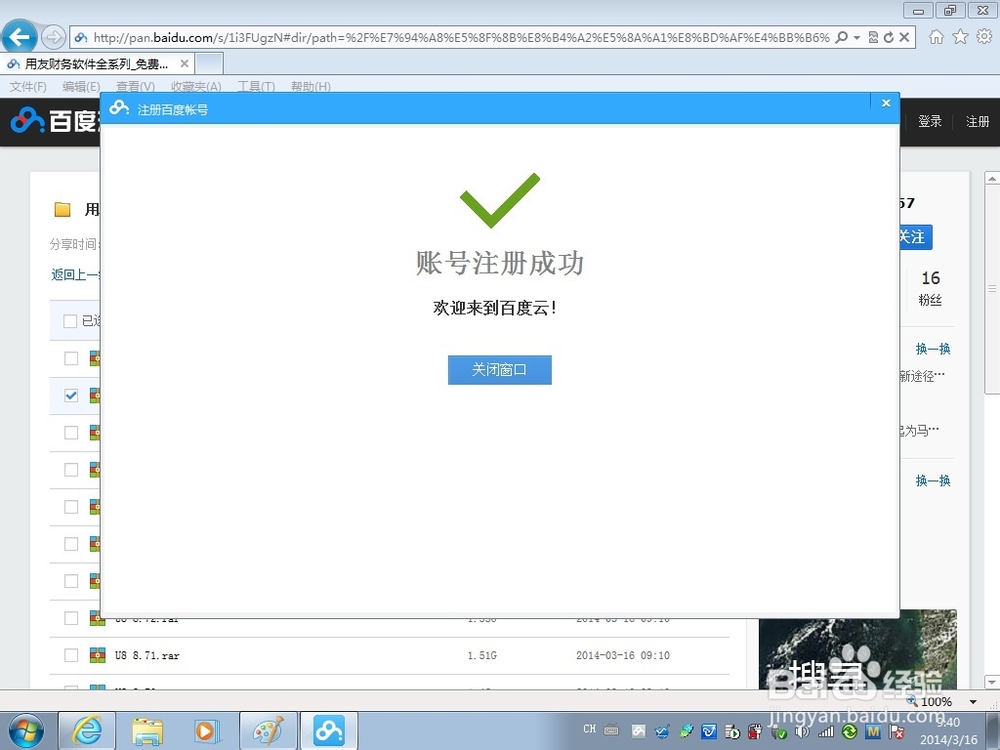Open the 收藏夹(A) menu
1000x750 pixels.
pyautogui.click(x=196, y=86)
